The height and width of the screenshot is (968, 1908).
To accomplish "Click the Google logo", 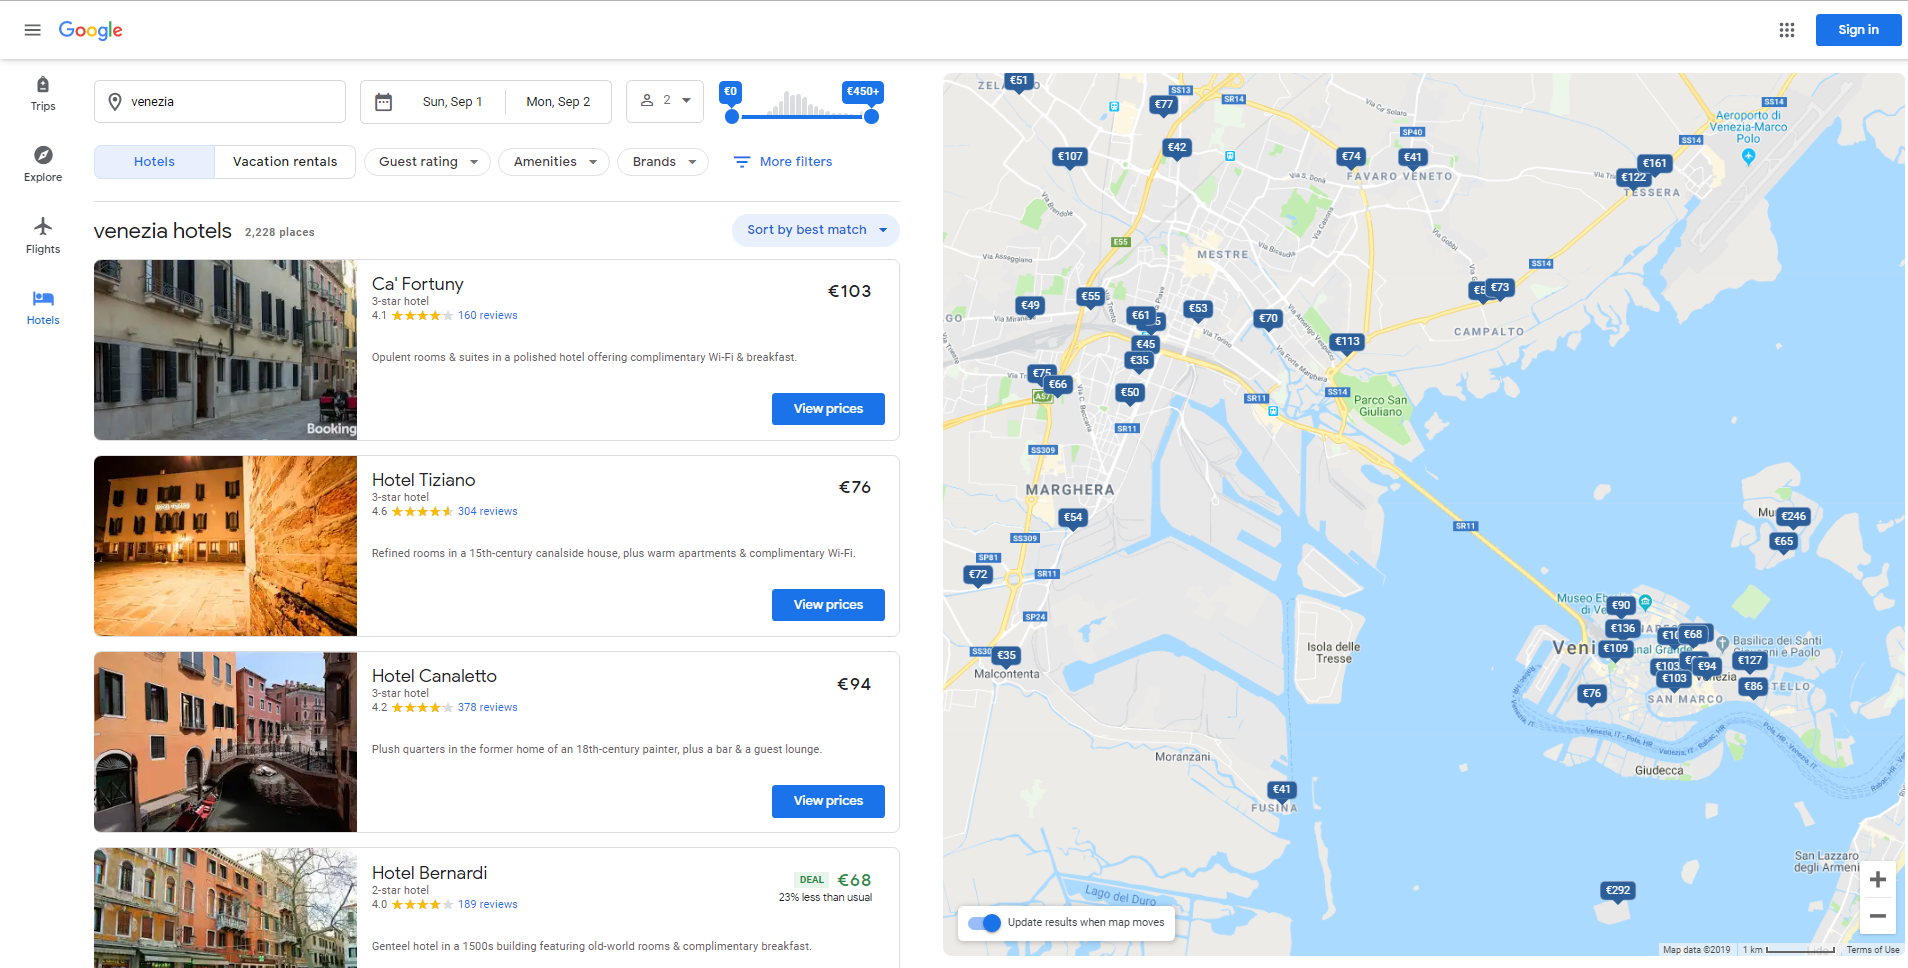I will click(x=90, y=30).
